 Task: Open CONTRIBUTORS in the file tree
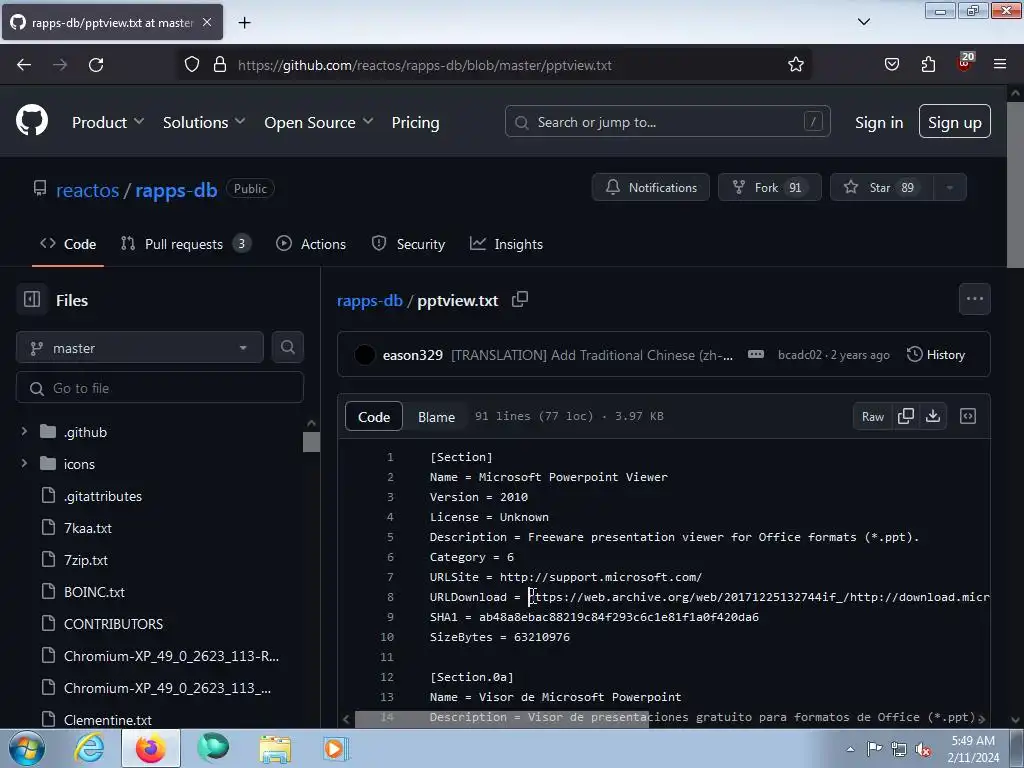[x=113, y=624]
